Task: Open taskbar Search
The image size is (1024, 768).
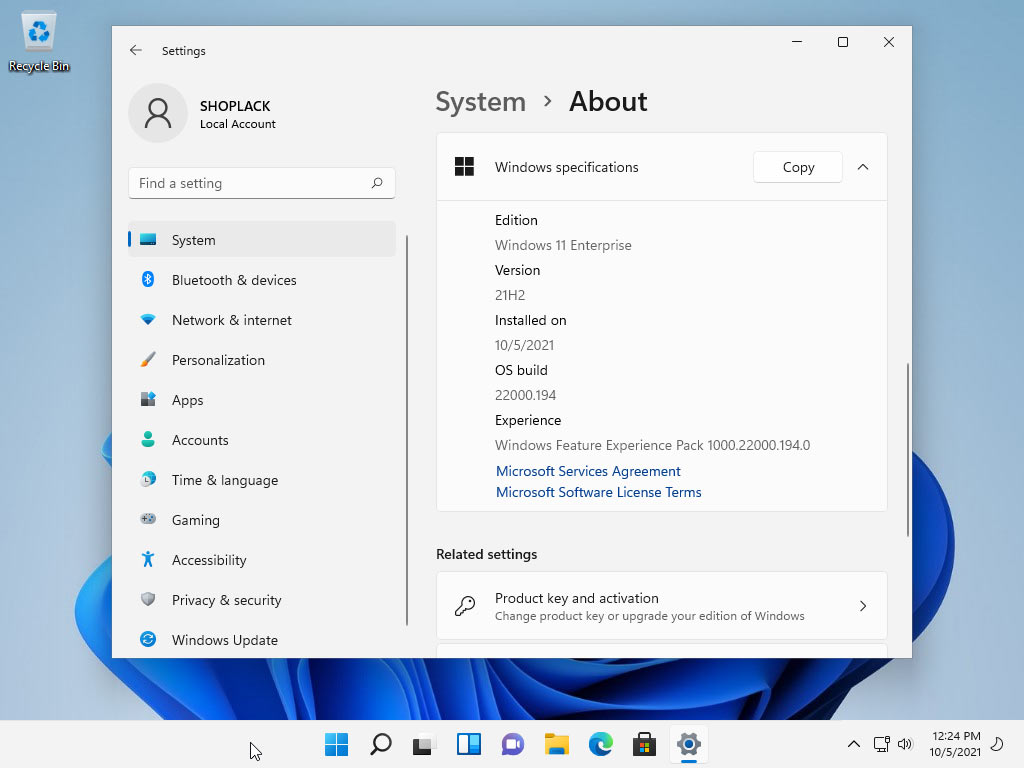Action: coord(381,744)
